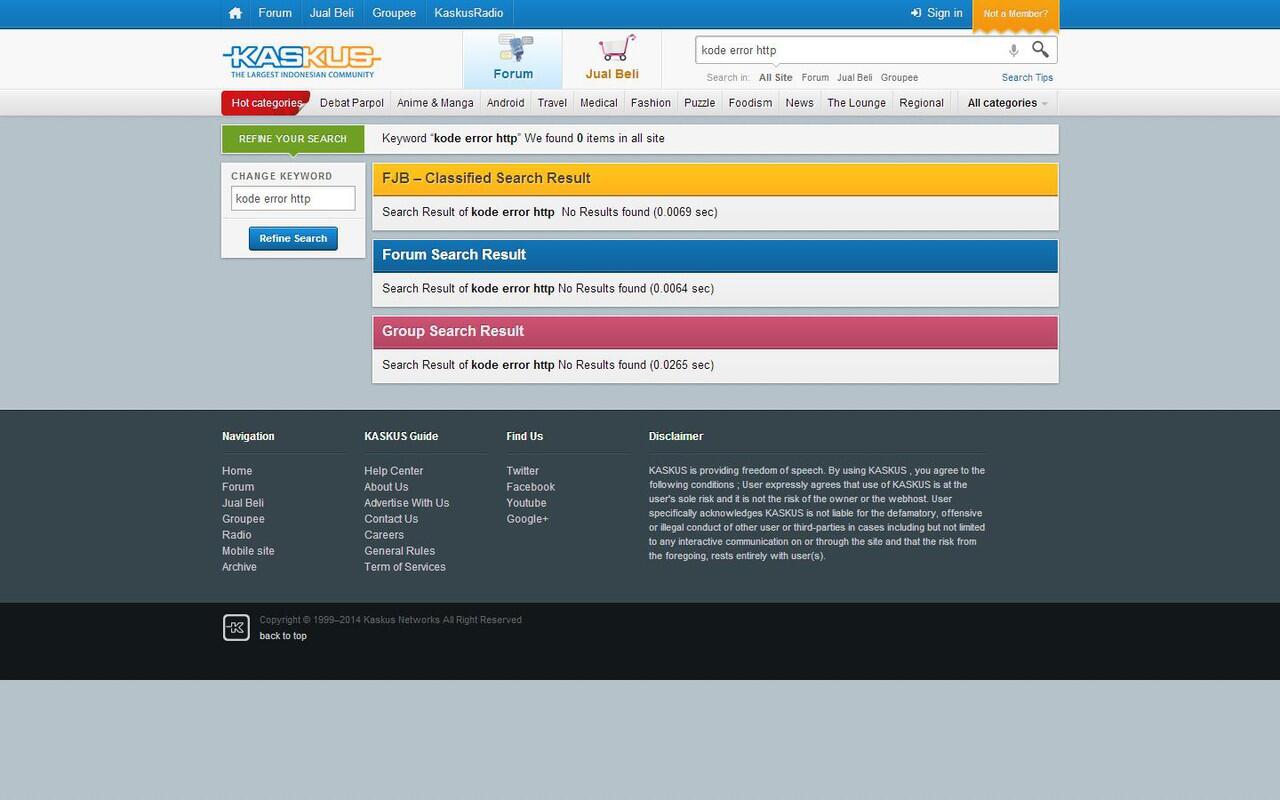Open Forum in the top navigation bar
Screen dimensions: 1280x800
tap(275, 13)
